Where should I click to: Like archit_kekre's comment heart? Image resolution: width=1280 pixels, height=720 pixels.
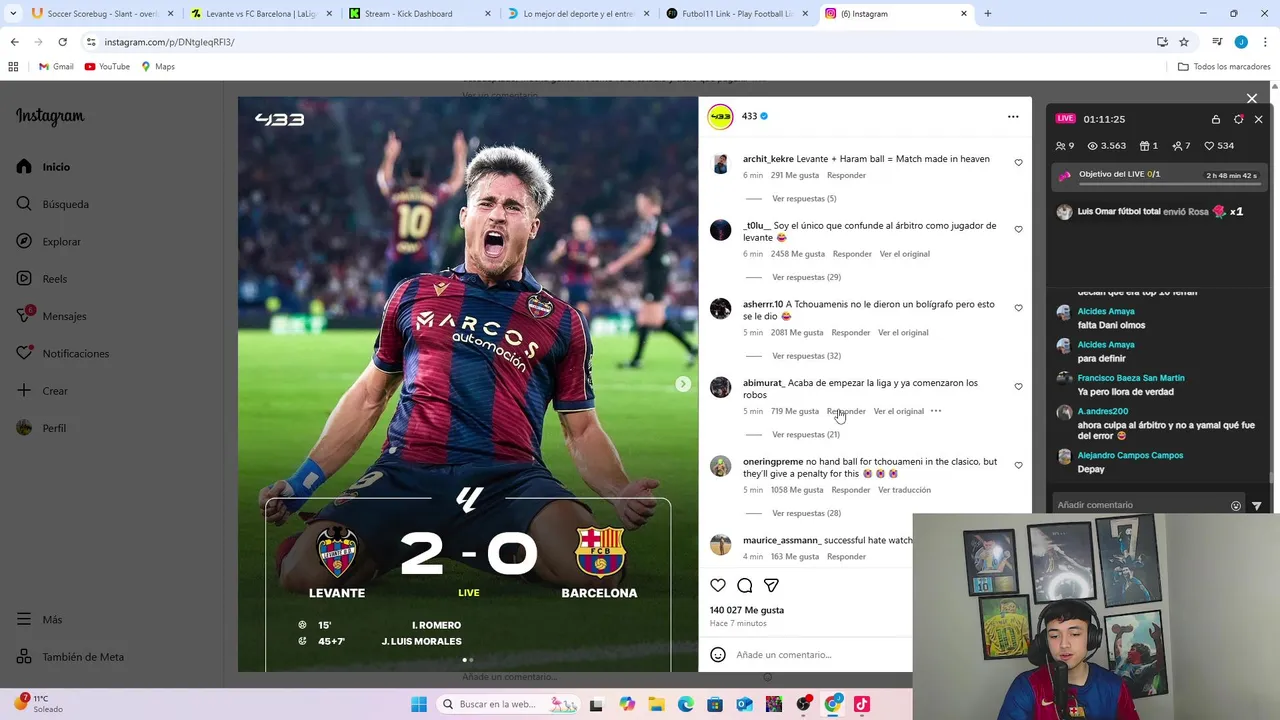[1018, 162]
